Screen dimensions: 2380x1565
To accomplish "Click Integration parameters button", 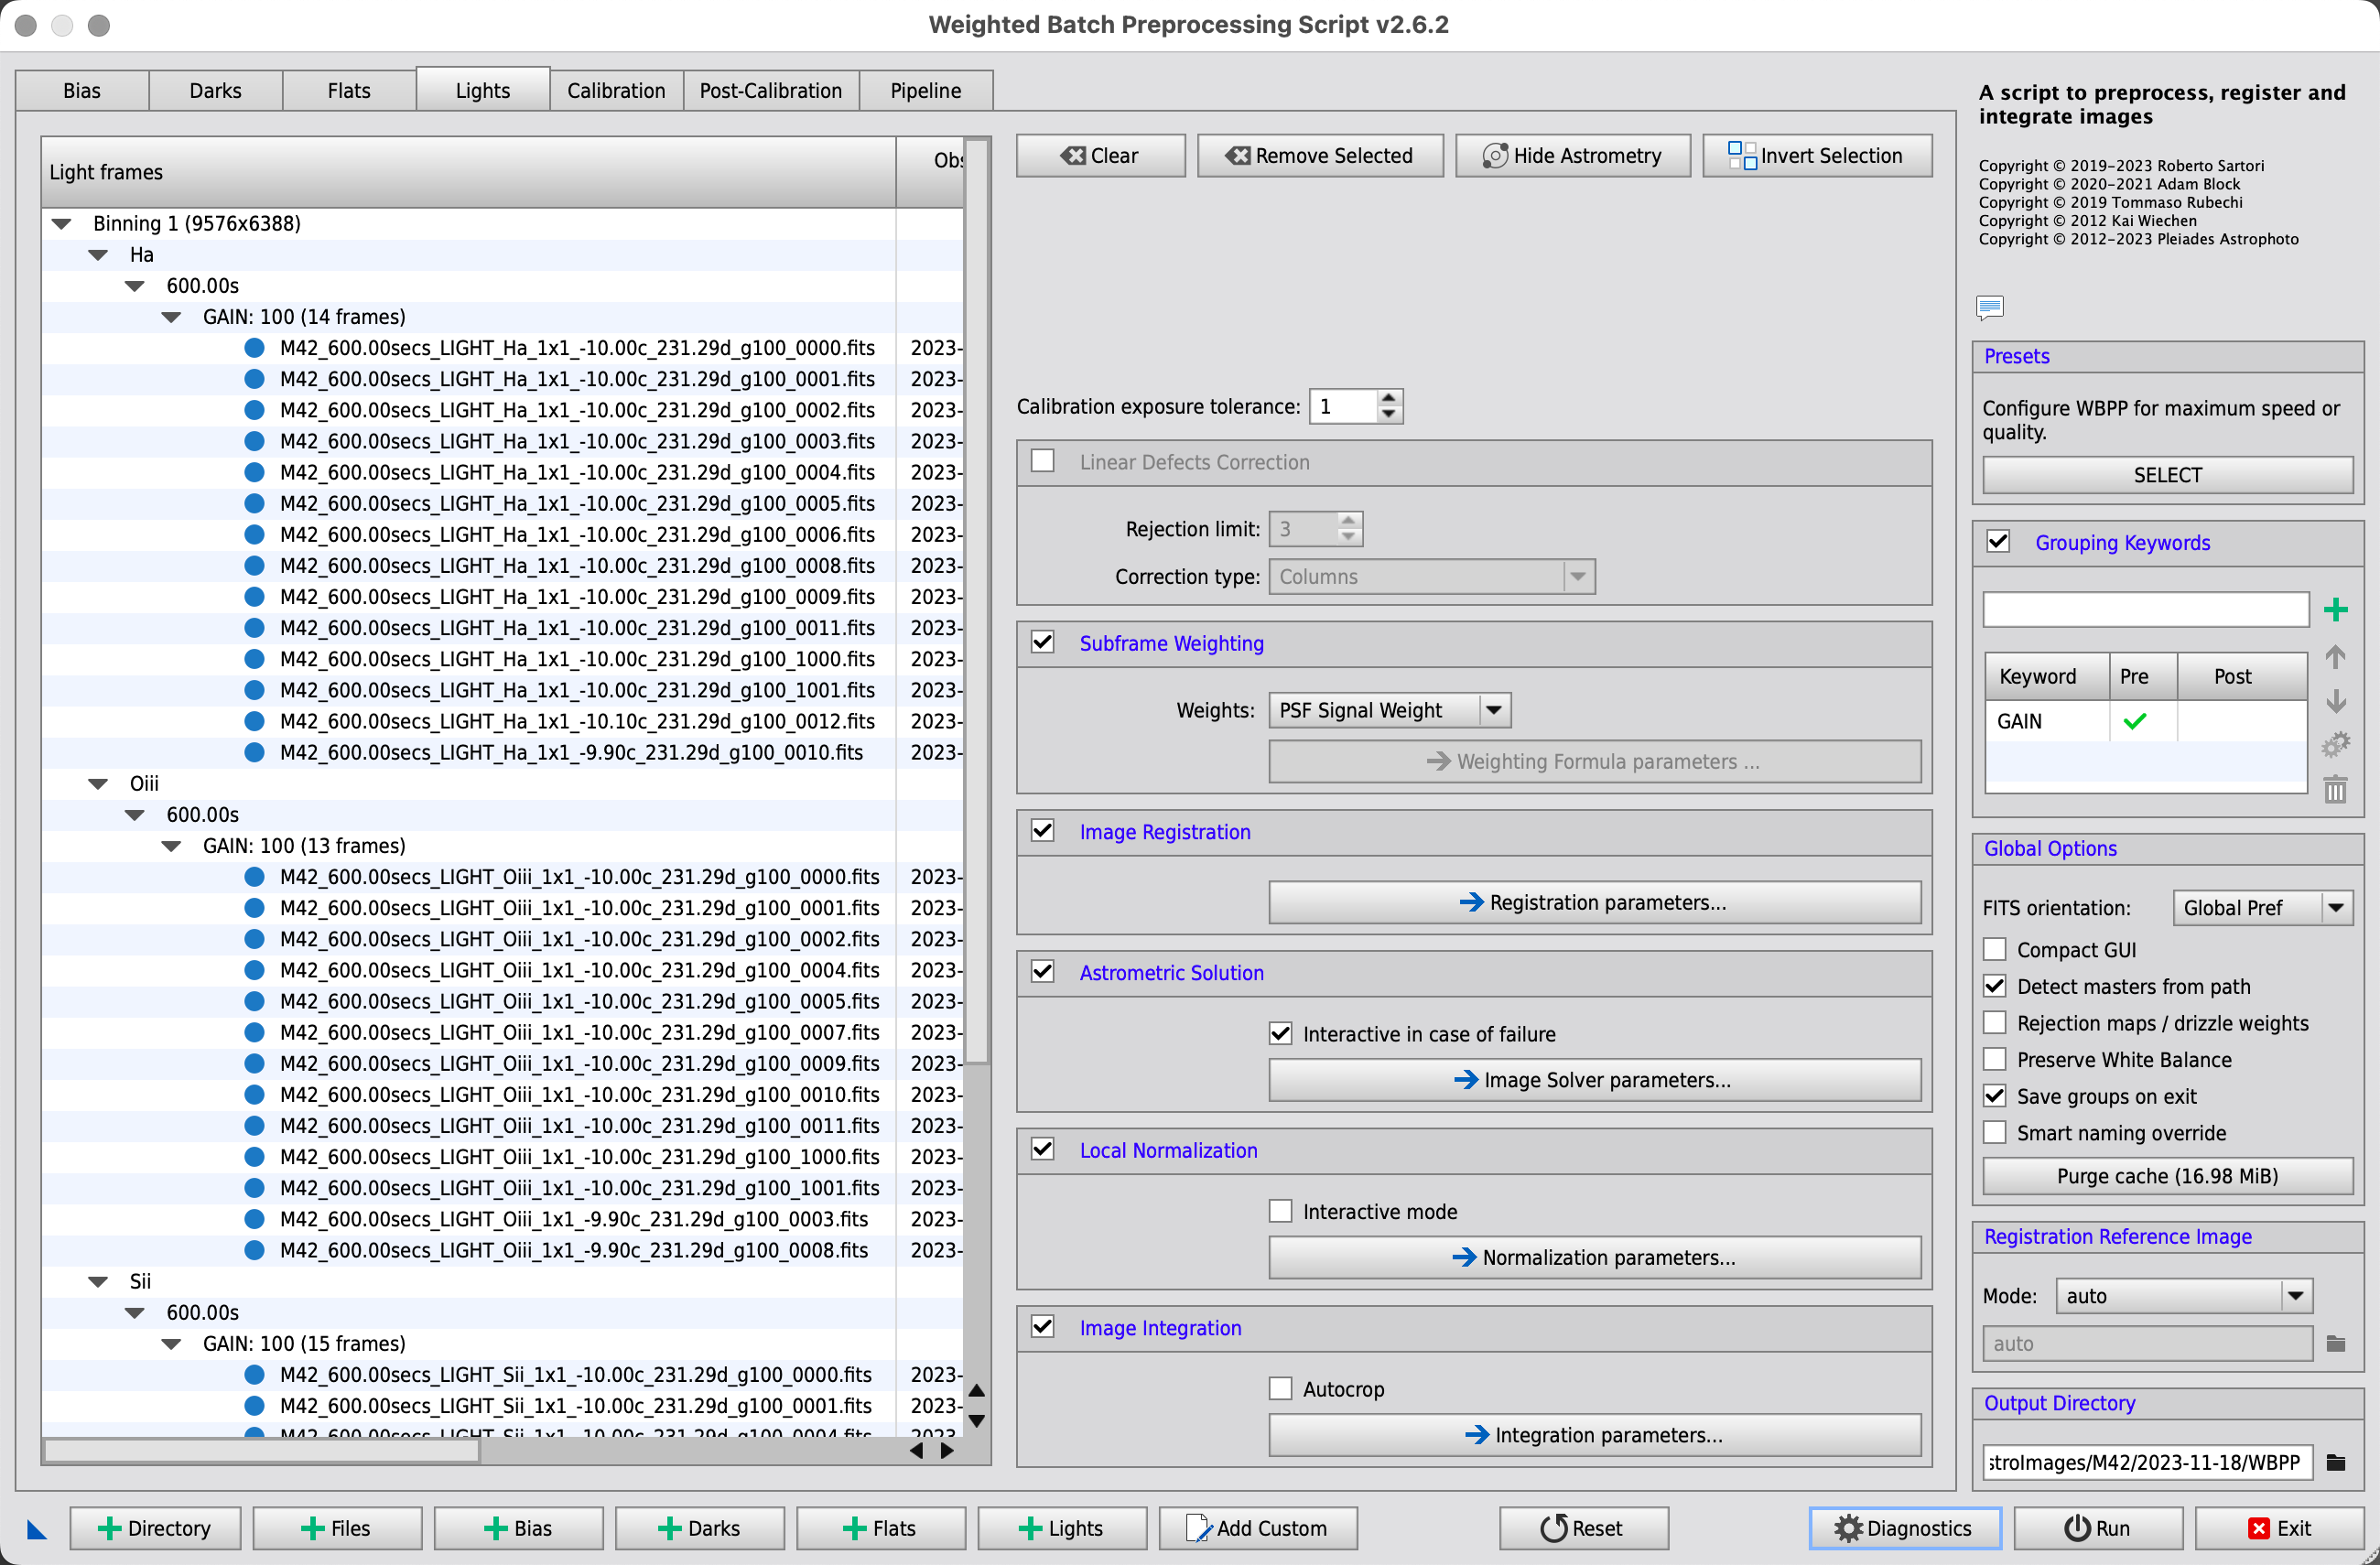I will 1593,1434.
